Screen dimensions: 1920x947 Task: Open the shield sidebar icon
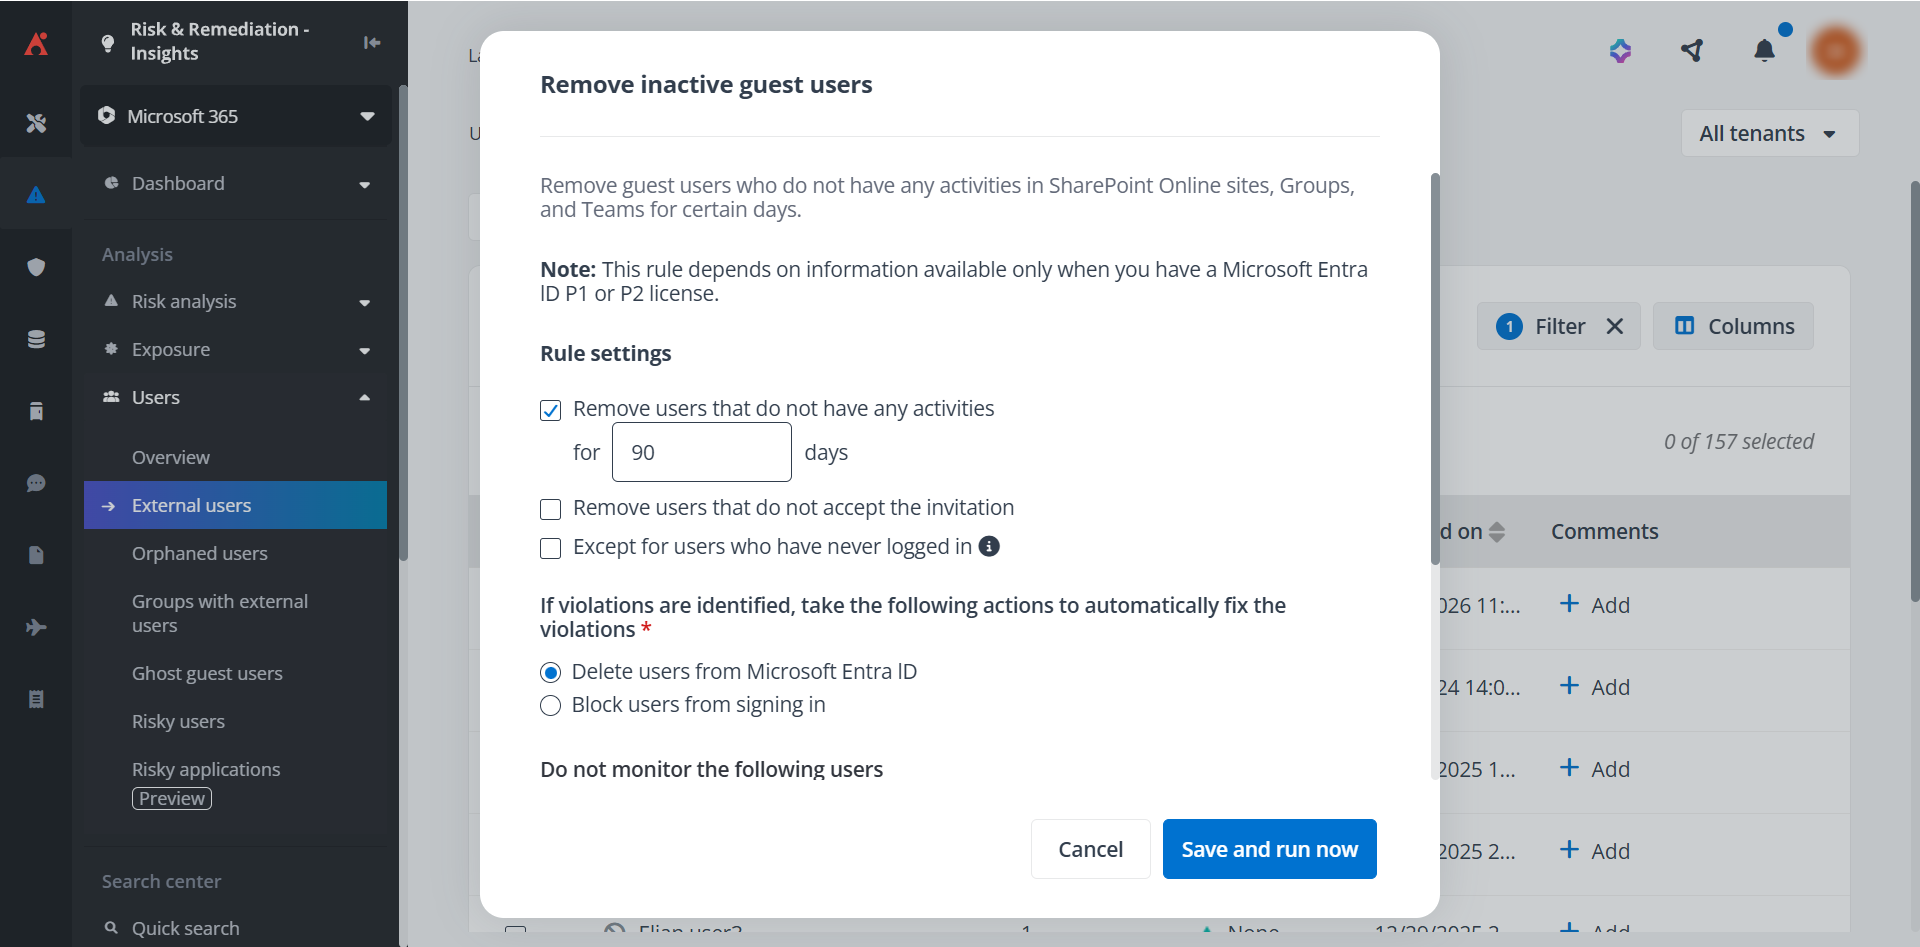pyautogui.click(x=36, y=267)
